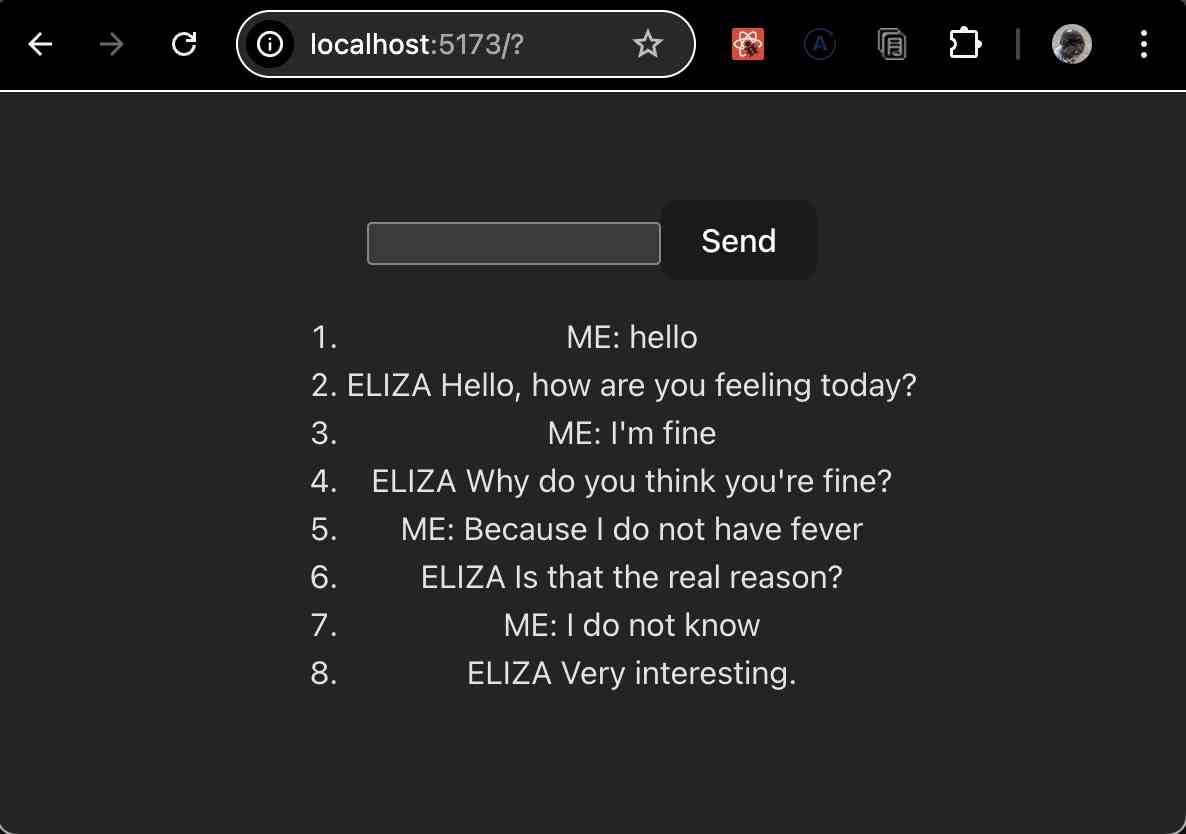Bookmark this page with the star
Image resolution: width=1186 pixels, height=834 pixels.
coord(648,44)
